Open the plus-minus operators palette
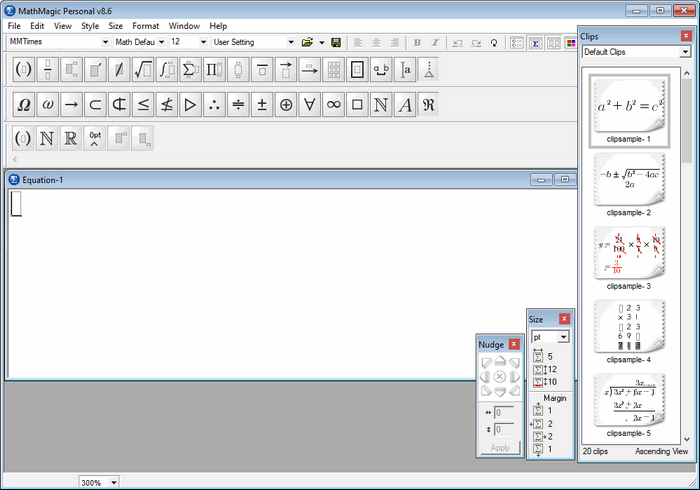Viewport: 700px width, 490px height. (262, 104)
